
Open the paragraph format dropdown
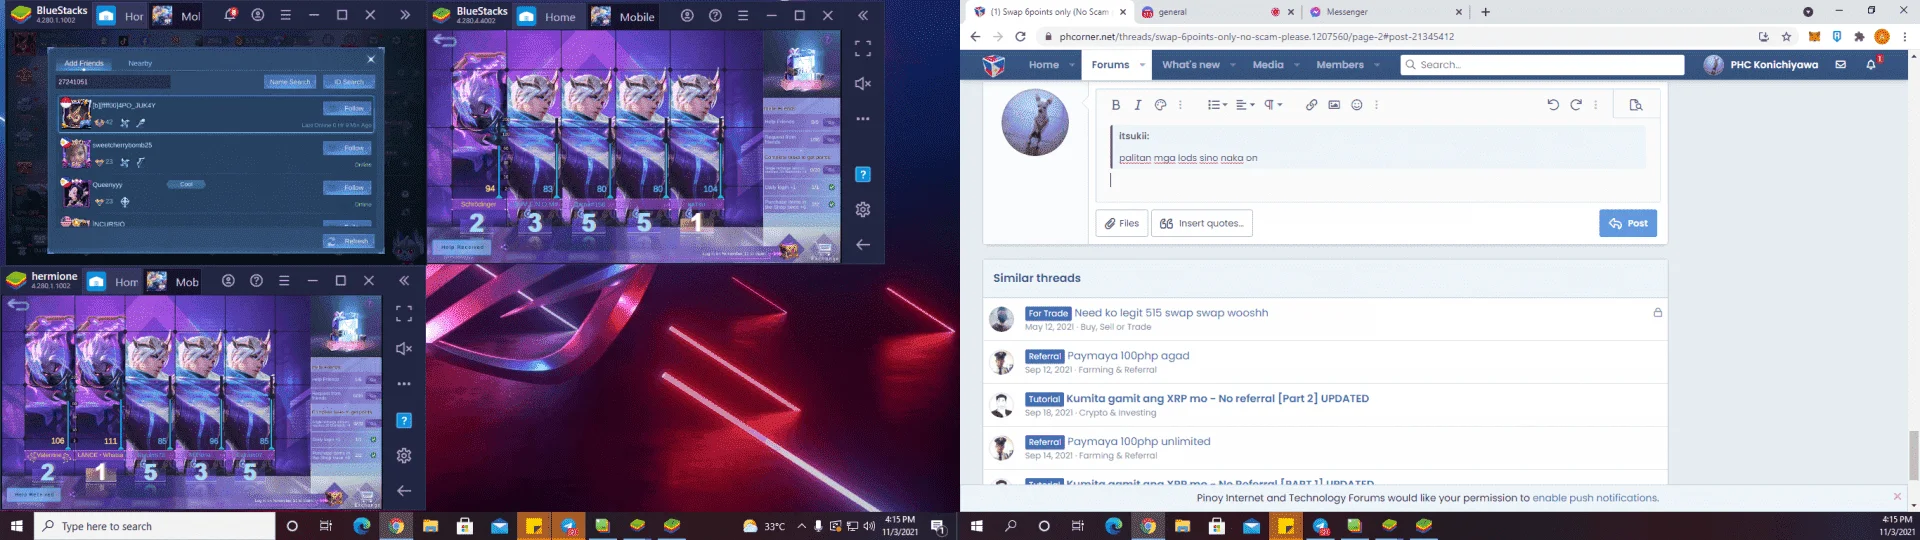[1273, 105]
